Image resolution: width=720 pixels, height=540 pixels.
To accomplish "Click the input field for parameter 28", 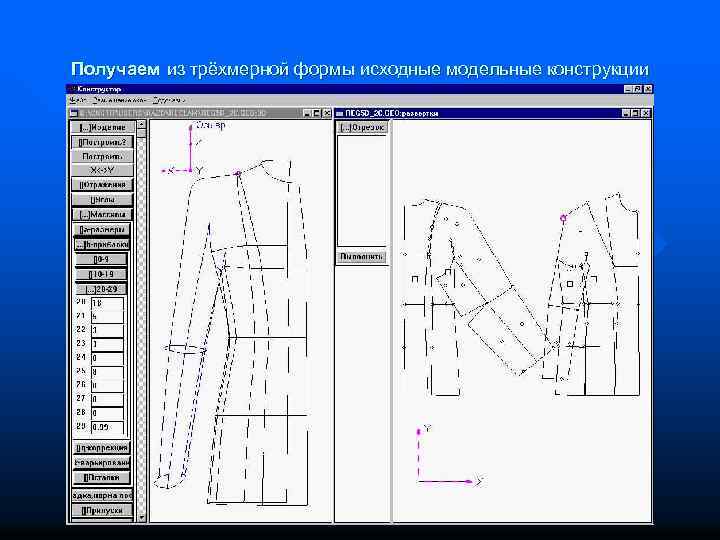I will 107,413.
